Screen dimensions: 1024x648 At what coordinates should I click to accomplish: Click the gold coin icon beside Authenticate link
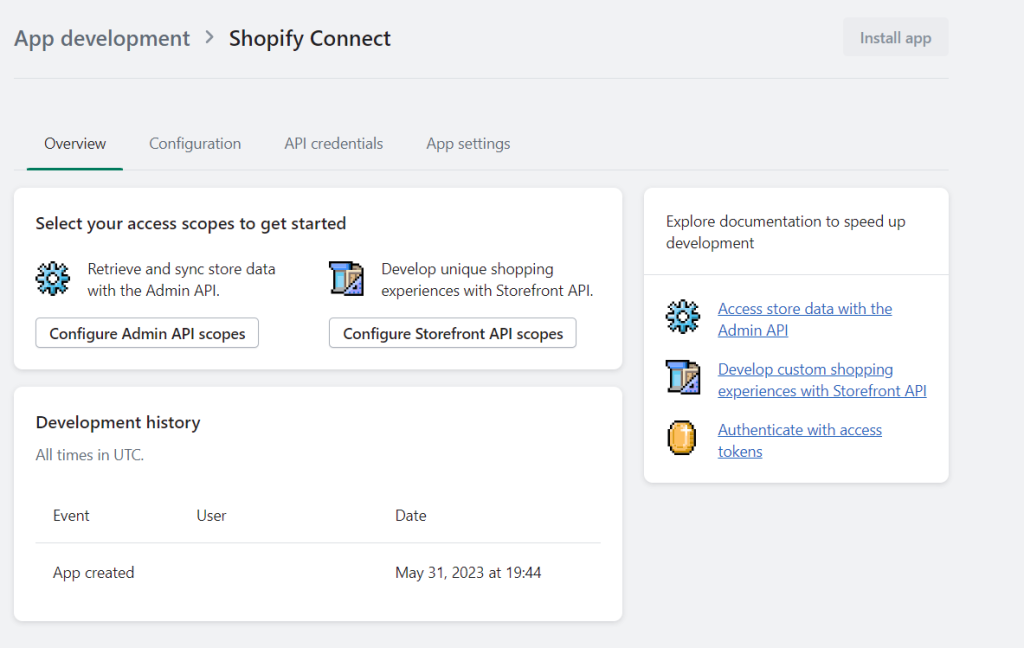682,438
